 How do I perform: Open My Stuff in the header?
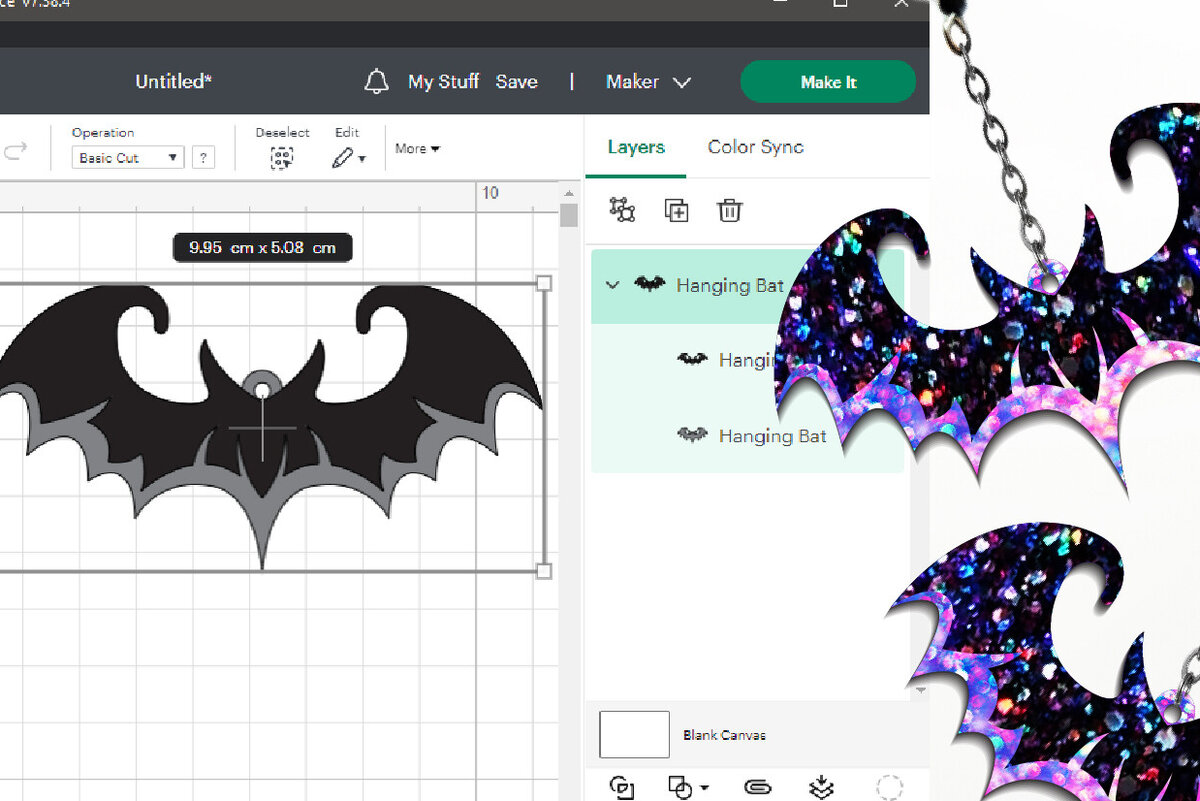[443, 82]
